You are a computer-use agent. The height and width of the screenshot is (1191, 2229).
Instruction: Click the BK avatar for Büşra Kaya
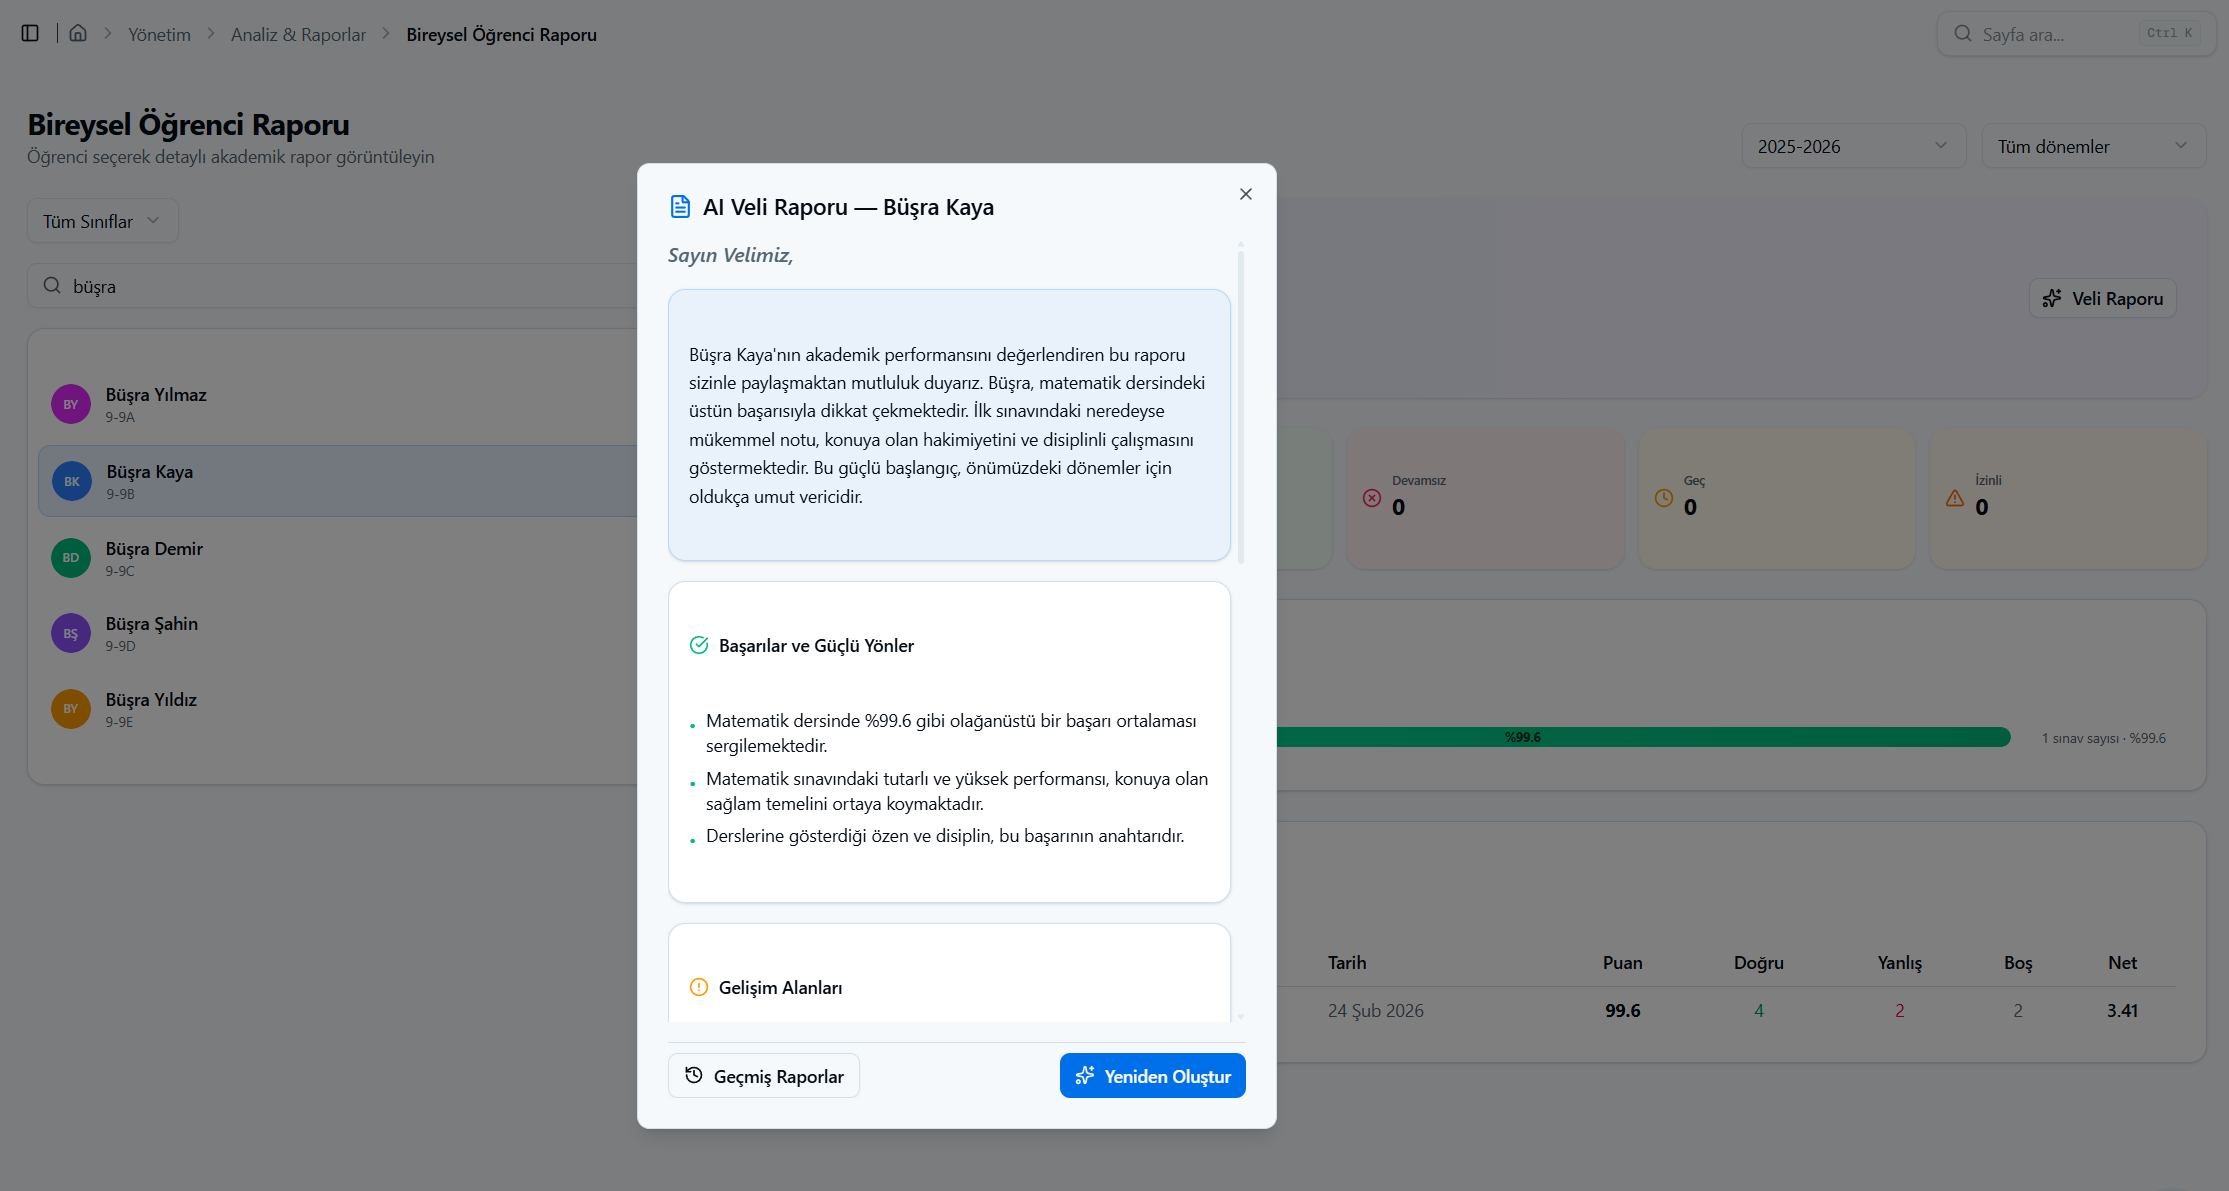pos(72,481)
